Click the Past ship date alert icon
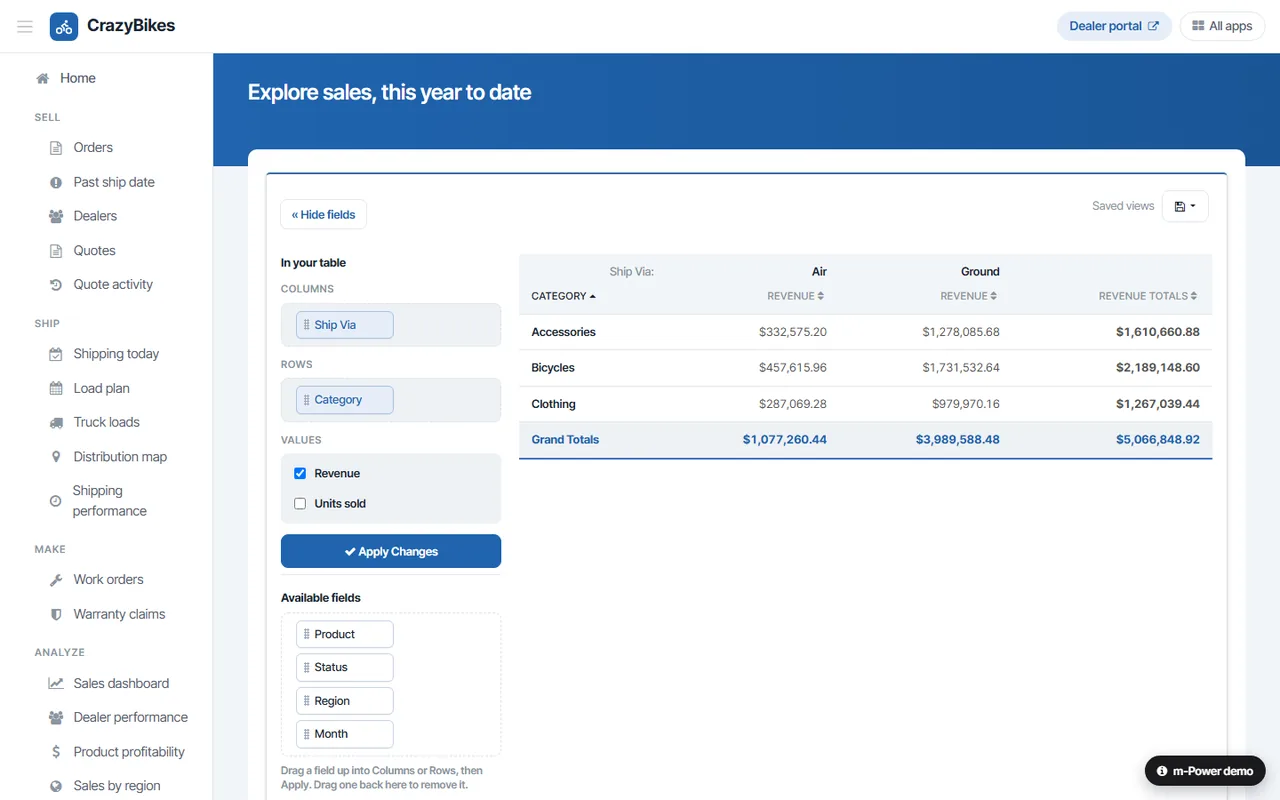Viewport: 1280px width, 800px height. coord(56,182)
